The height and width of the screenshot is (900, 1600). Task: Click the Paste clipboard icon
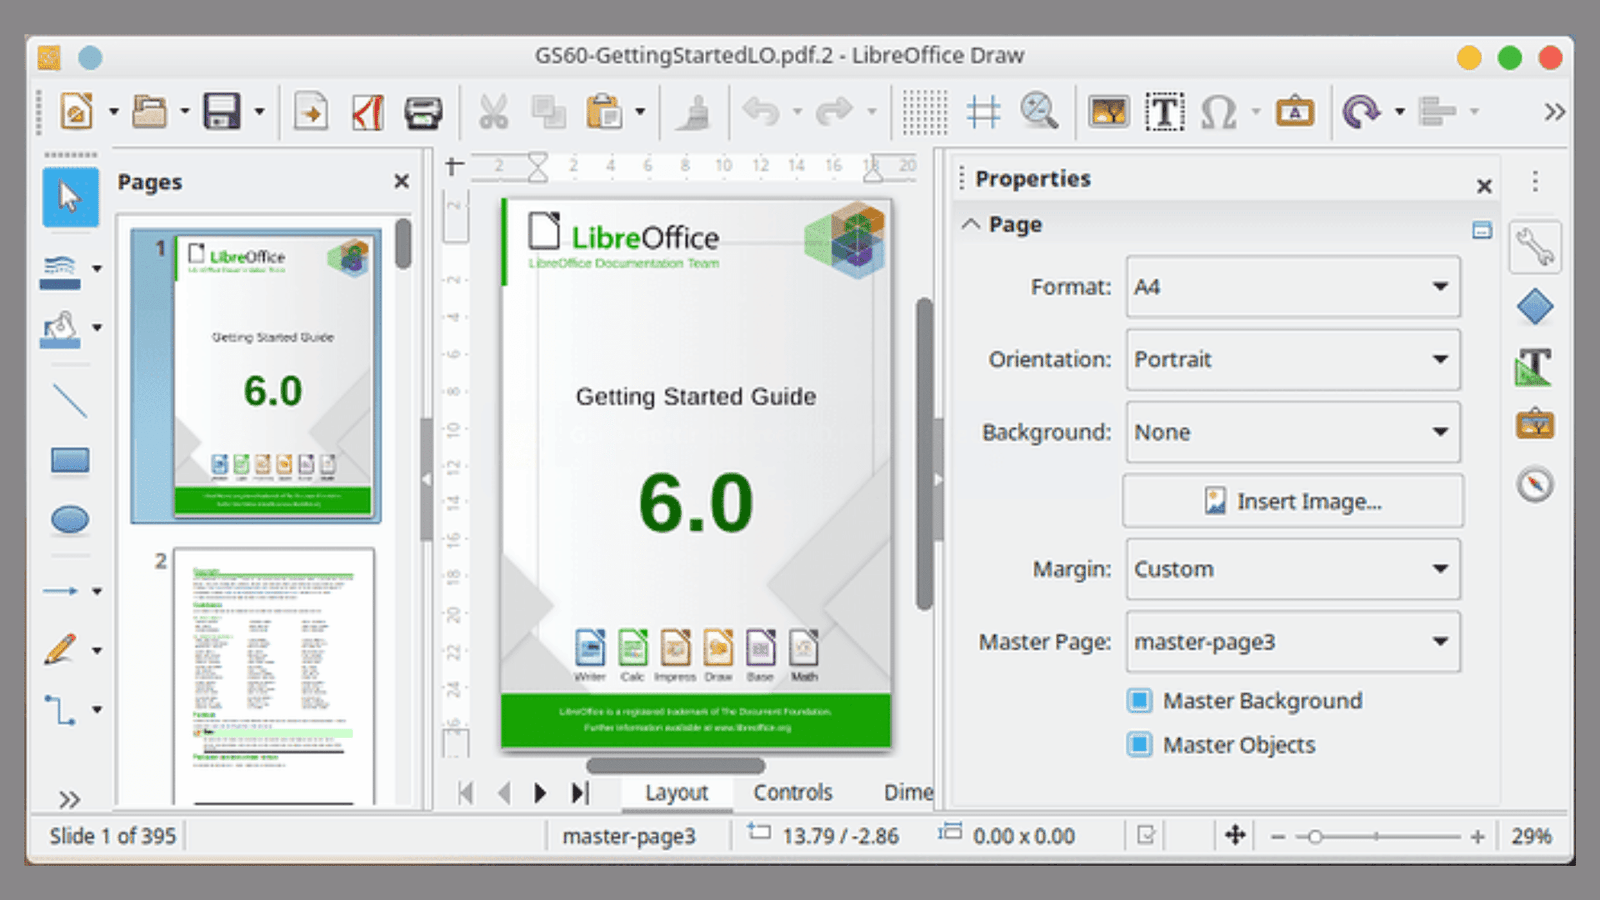[x=604, y=112]
